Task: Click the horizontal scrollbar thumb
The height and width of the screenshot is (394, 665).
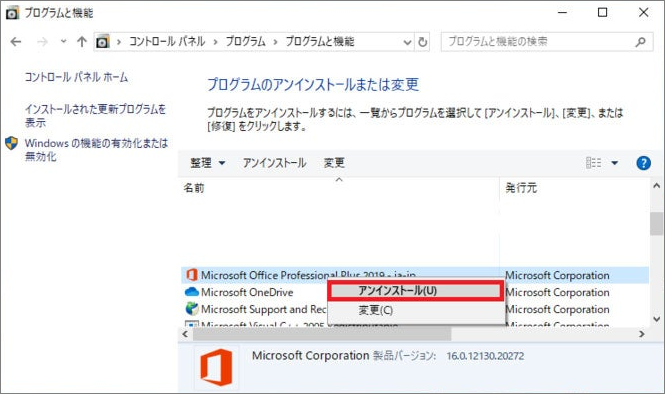Action: [x=322, y=334]
